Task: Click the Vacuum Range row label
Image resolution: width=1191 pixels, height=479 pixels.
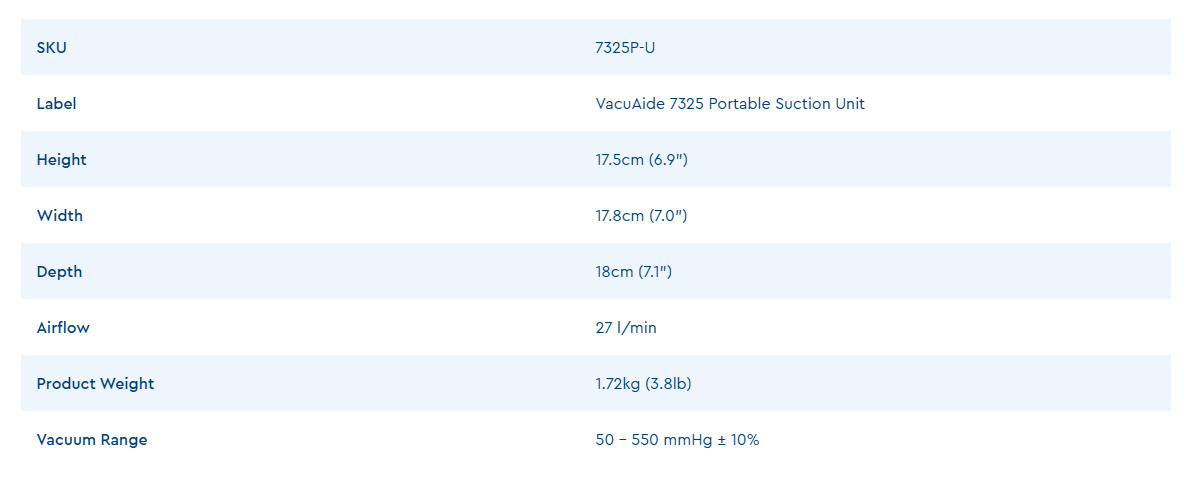Action: [92, 439]
